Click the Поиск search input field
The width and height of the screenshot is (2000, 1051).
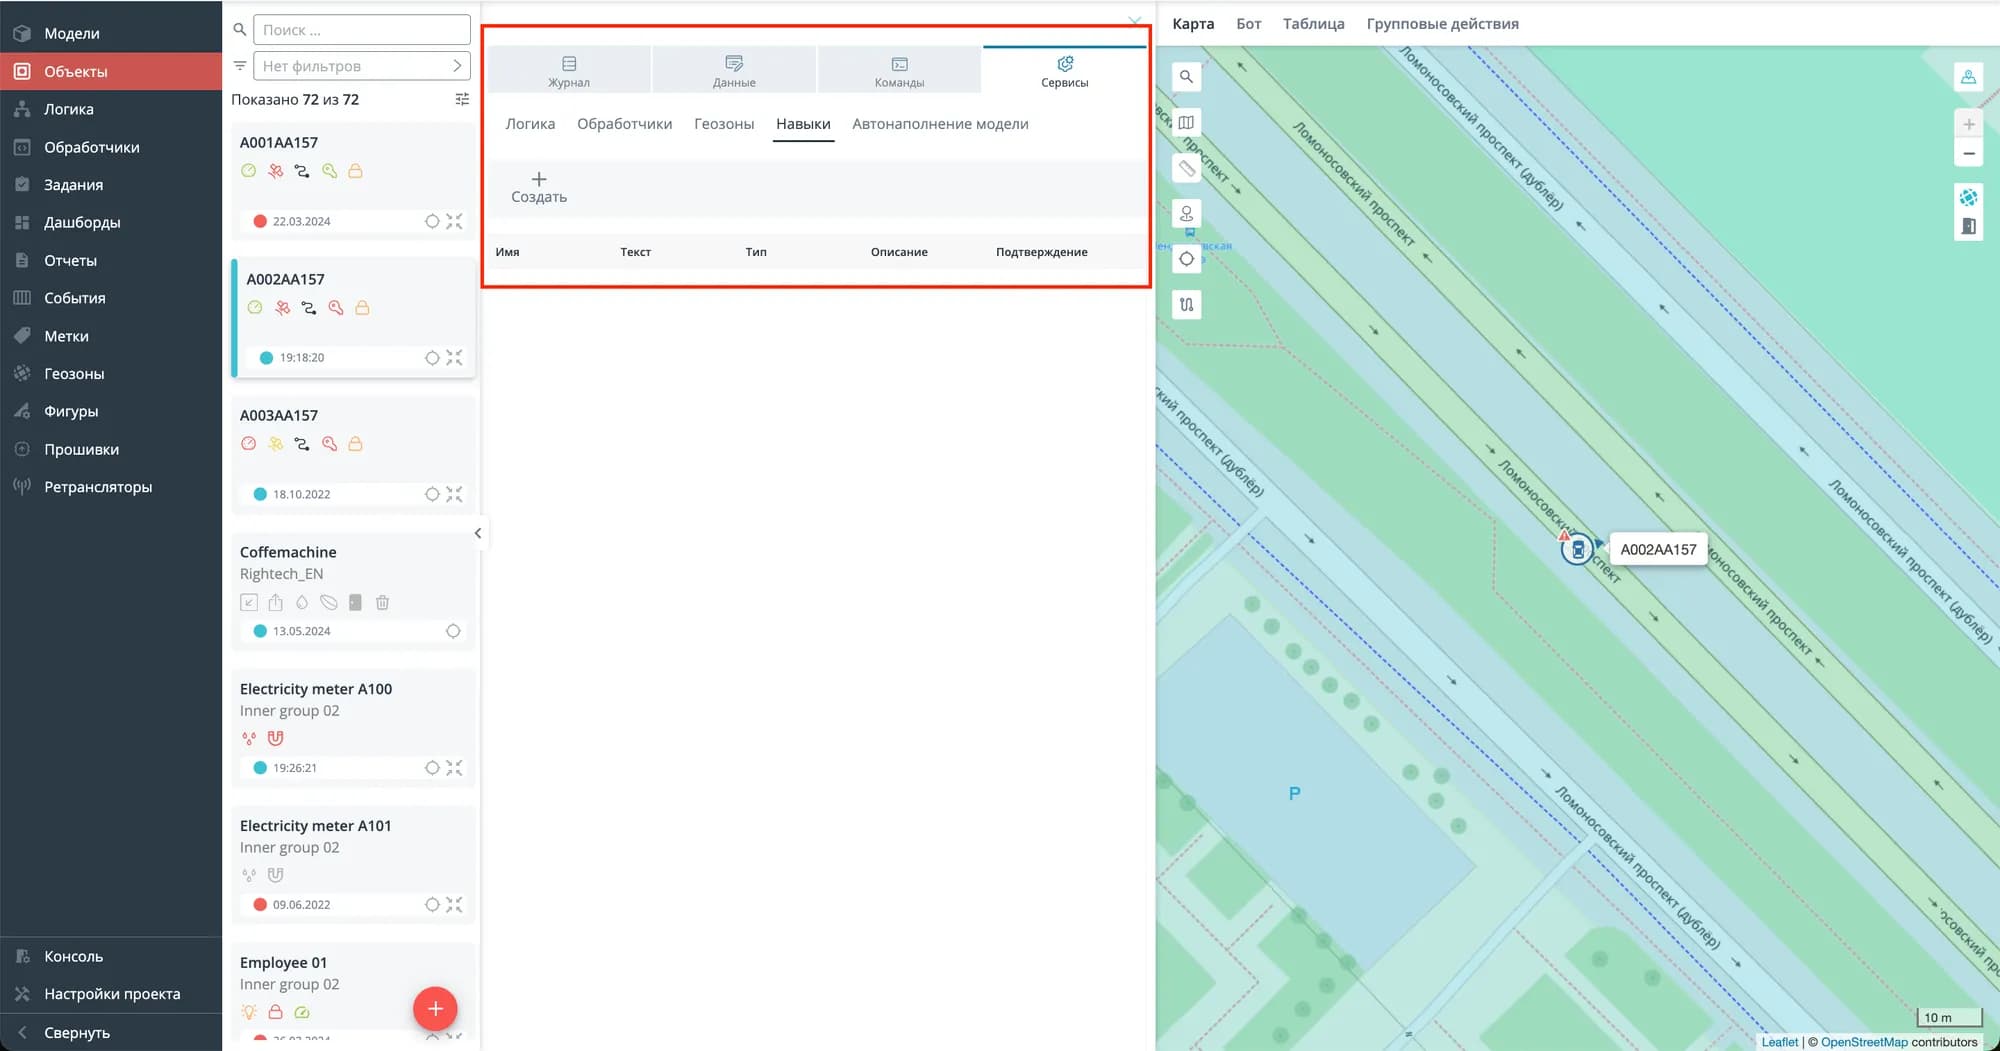pos(361,30)
